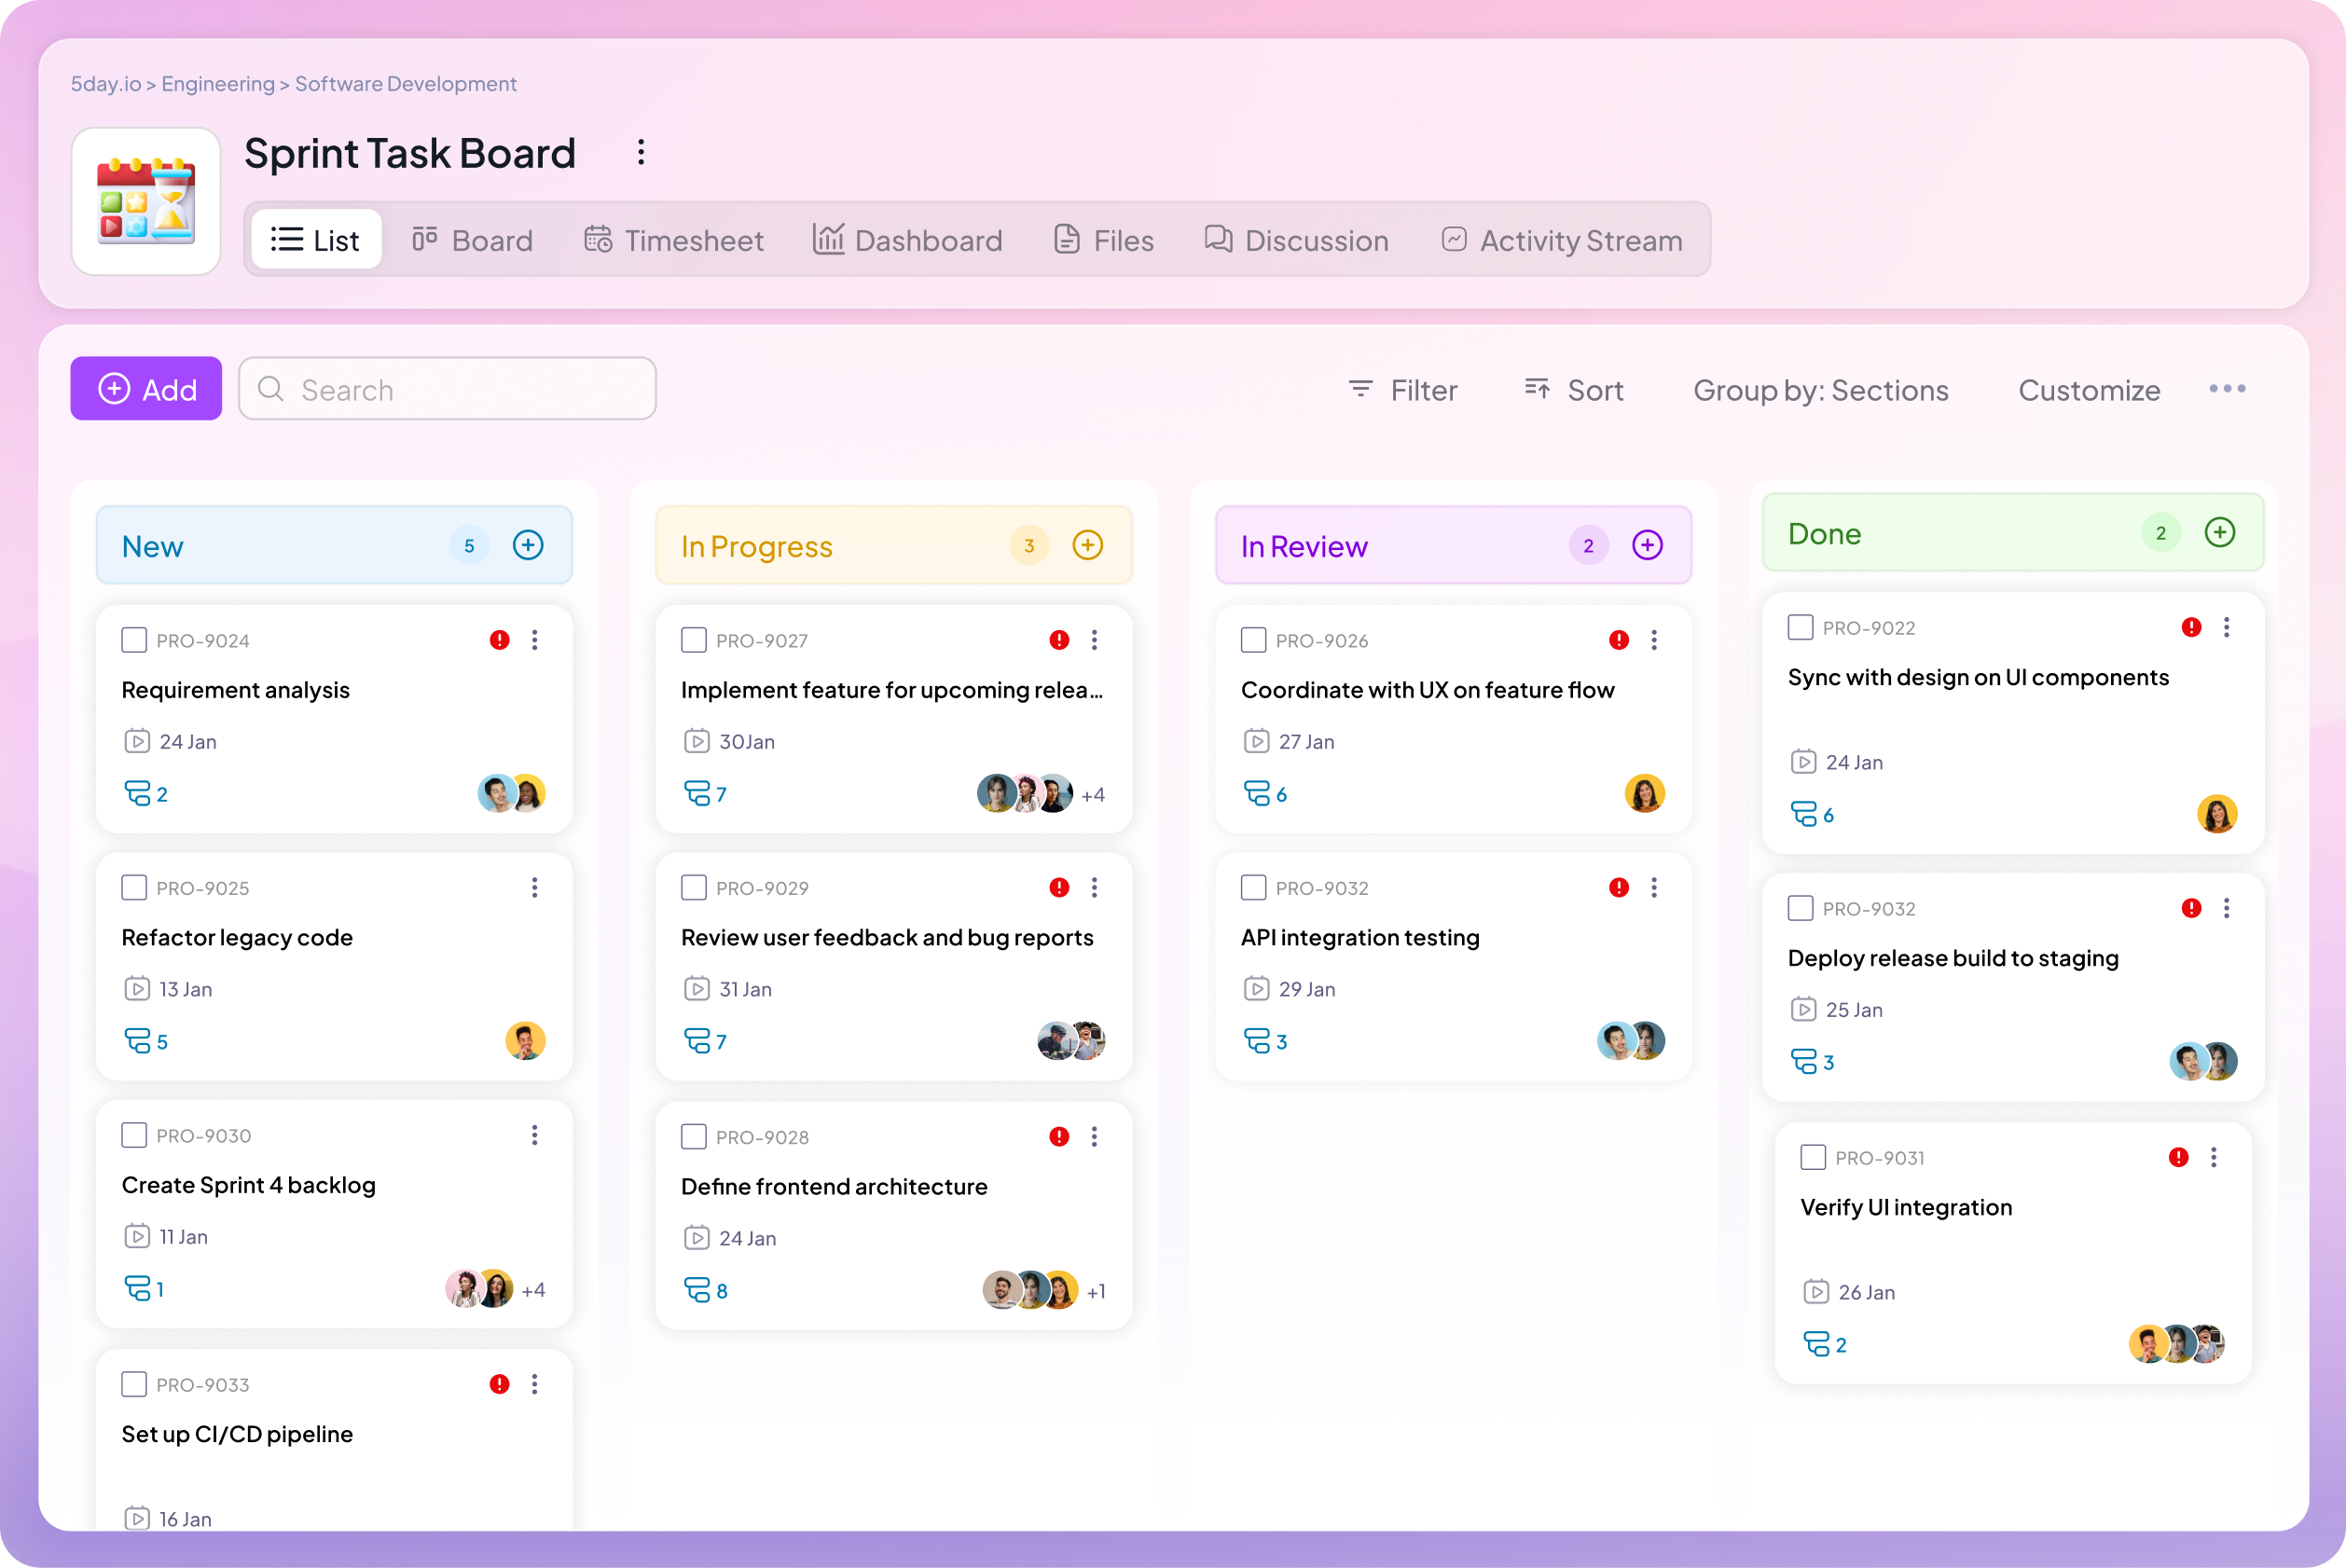Open the kebab menu on Refactor legacy code
The width and height of the screenshot is (2346, 1568).
pos(535,887)
